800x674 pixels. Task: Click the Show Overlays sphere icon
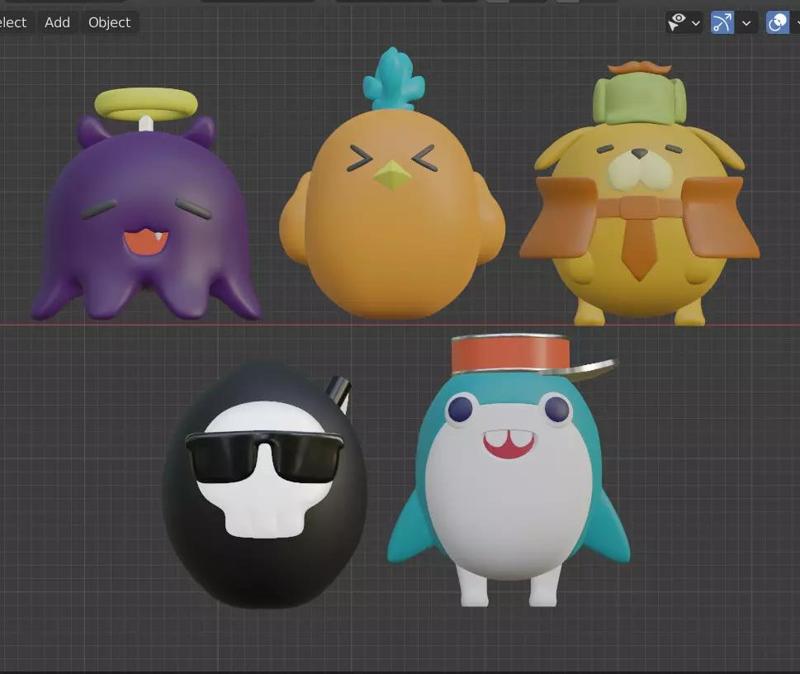pos(776,21)
